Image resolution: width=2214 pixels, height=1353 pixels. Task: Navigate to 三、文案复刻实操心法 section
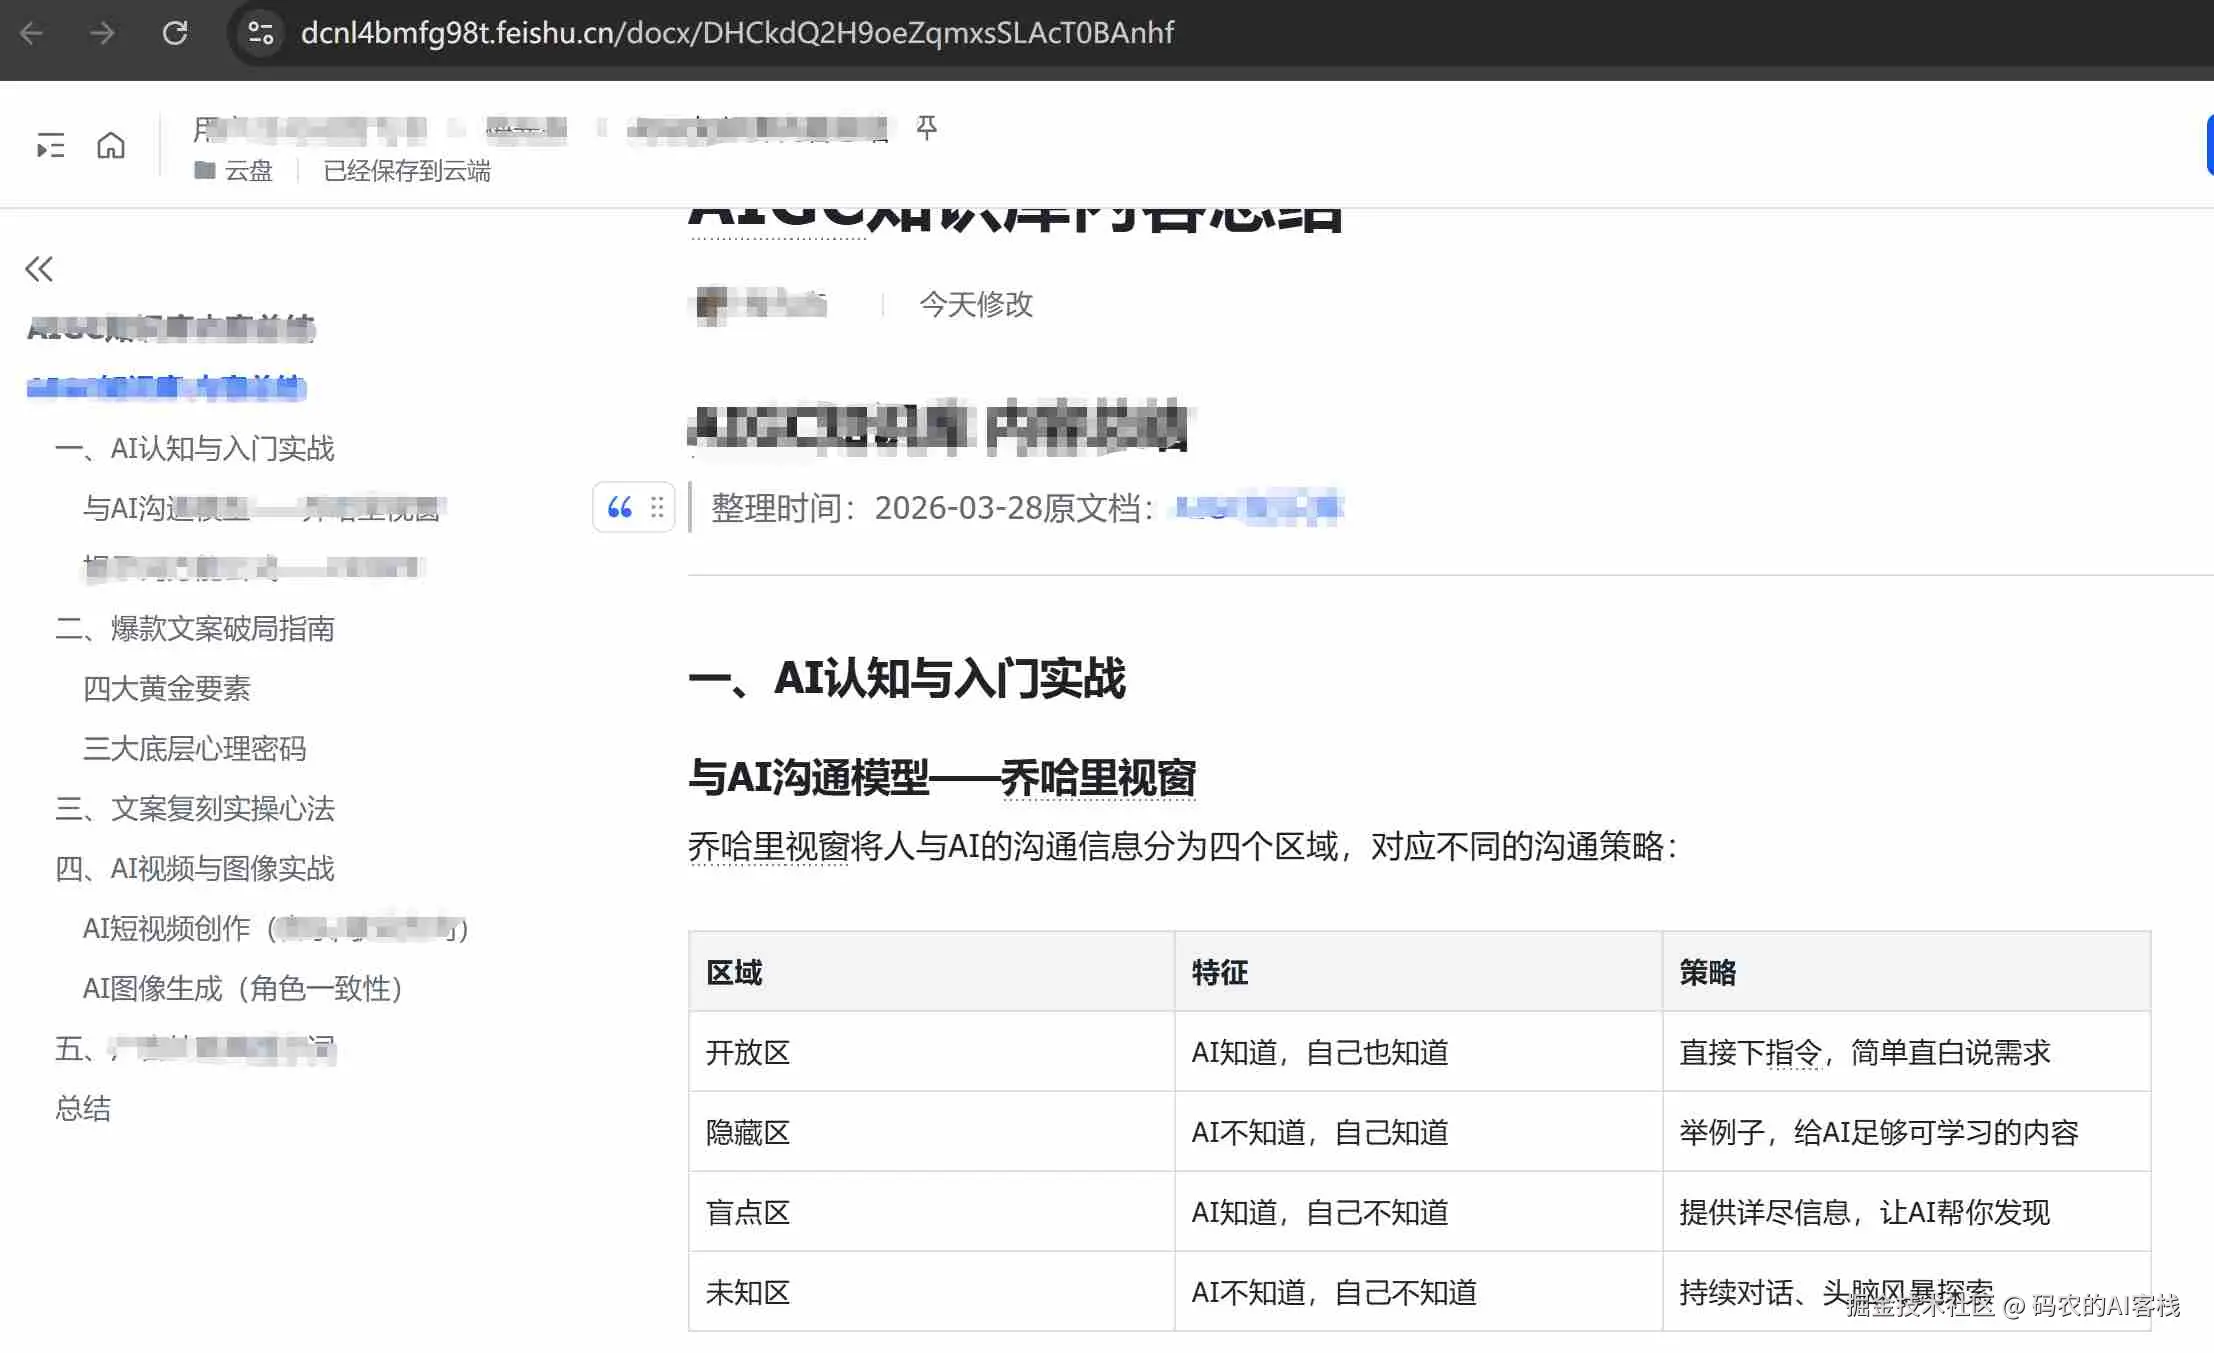coord(195,809)
